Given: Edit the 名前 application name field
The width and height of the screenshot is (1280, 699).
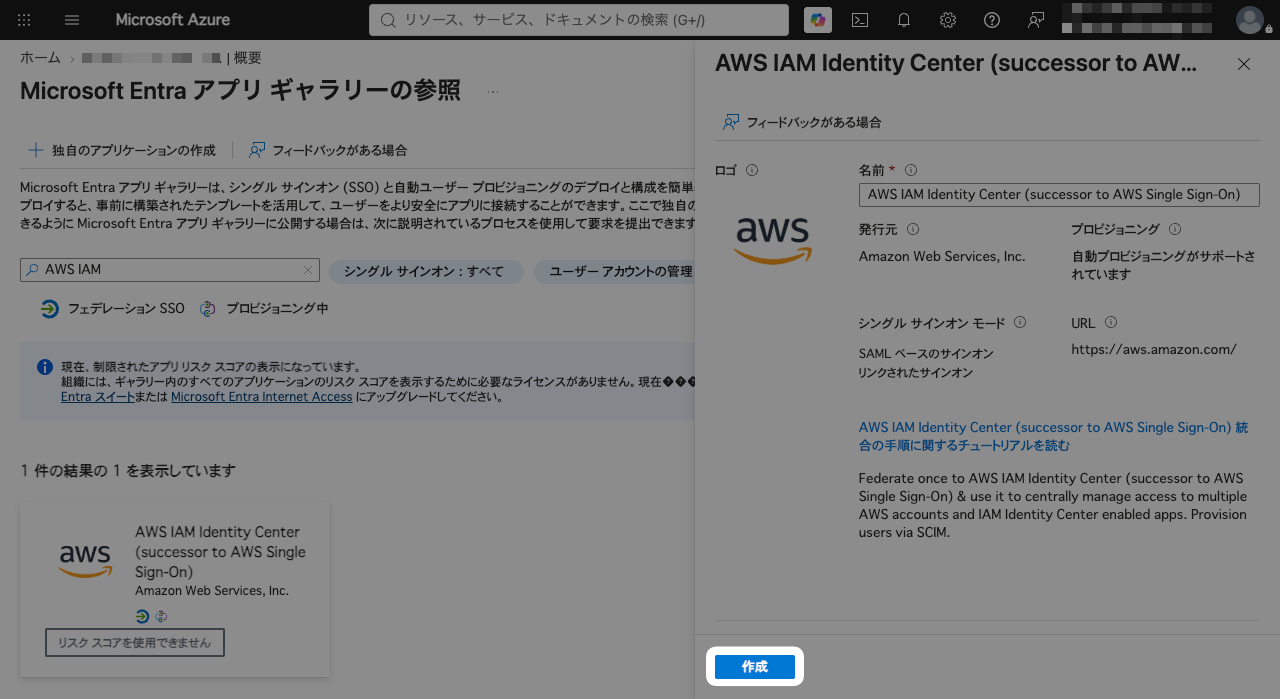Looking at the screenshot, I should pyautogui.click(x=1059, y=194).
